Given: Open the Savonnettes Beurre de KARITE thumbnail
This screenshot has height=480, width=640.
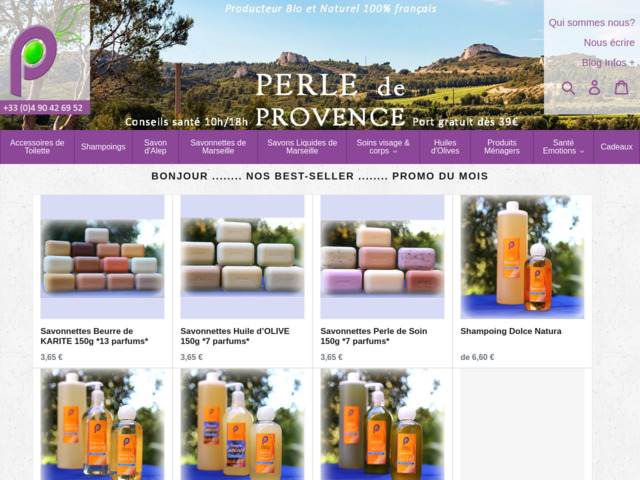Looking at the screenshot, I should pos(102,257).
